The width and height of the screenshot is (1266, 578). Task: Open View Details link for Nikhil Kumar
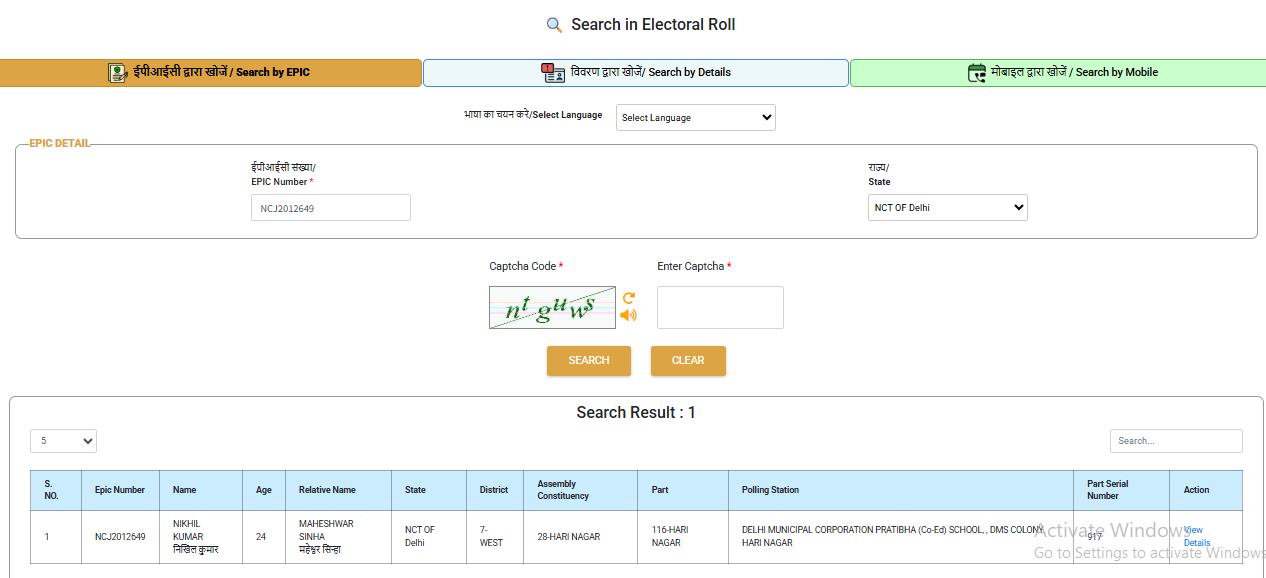1196,536
